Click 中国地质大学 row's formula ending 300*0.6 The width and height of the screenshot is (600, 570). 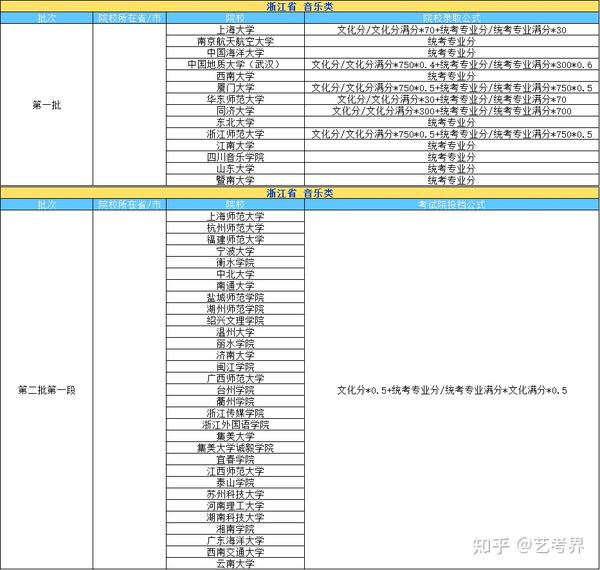click(452, 64)
